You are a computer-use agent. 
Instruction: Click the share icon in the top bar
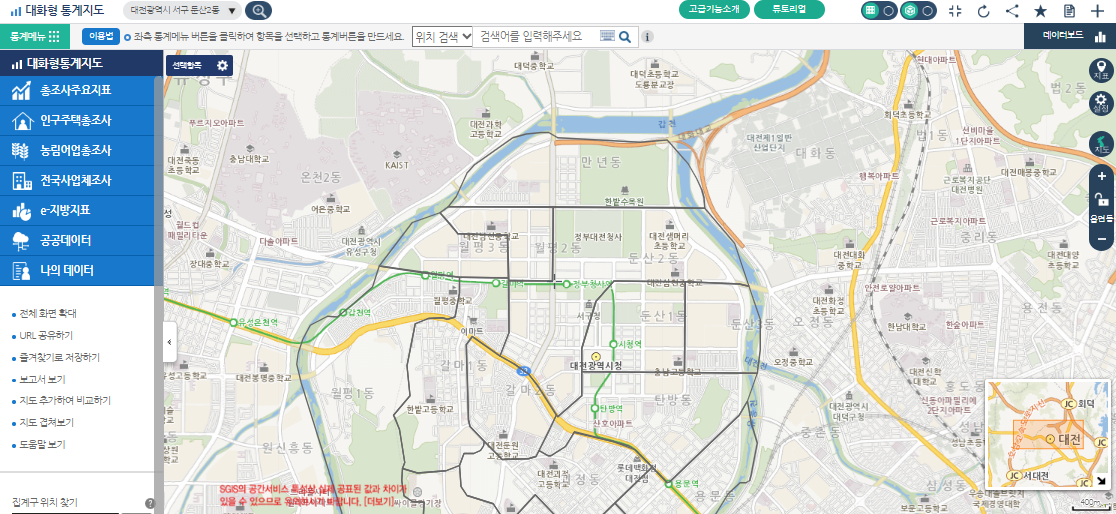(x=1012, y=11)
